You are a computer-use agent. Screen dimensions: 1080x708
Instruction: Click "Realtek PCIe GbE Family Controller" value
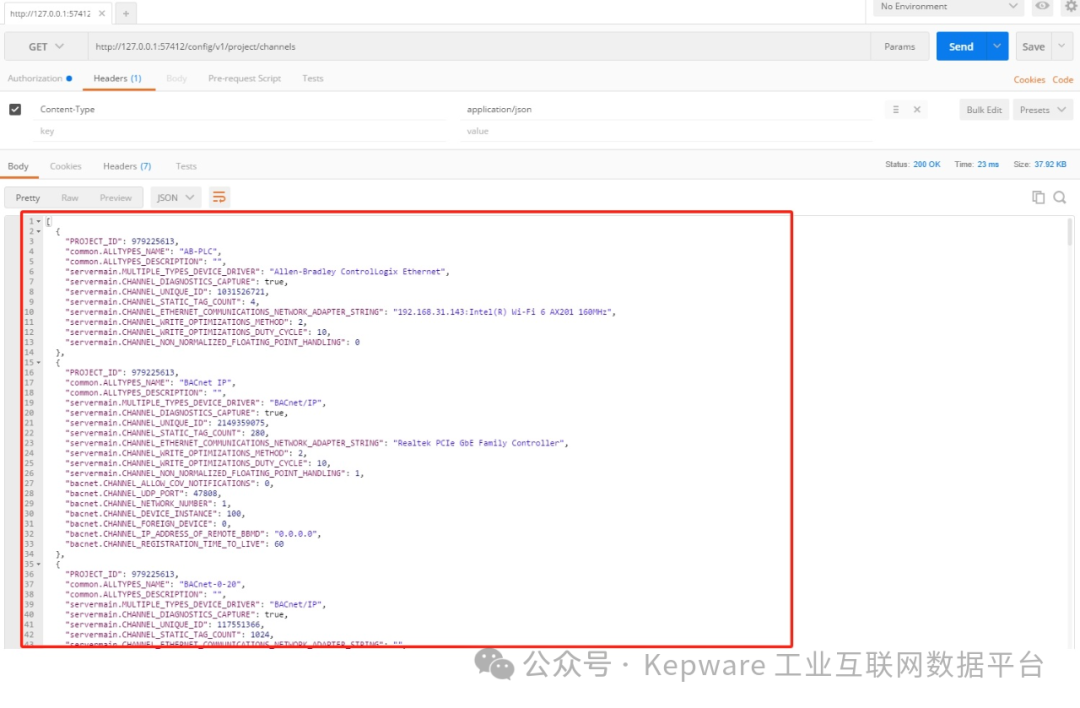pyautogui.click(x=479, y=444)
